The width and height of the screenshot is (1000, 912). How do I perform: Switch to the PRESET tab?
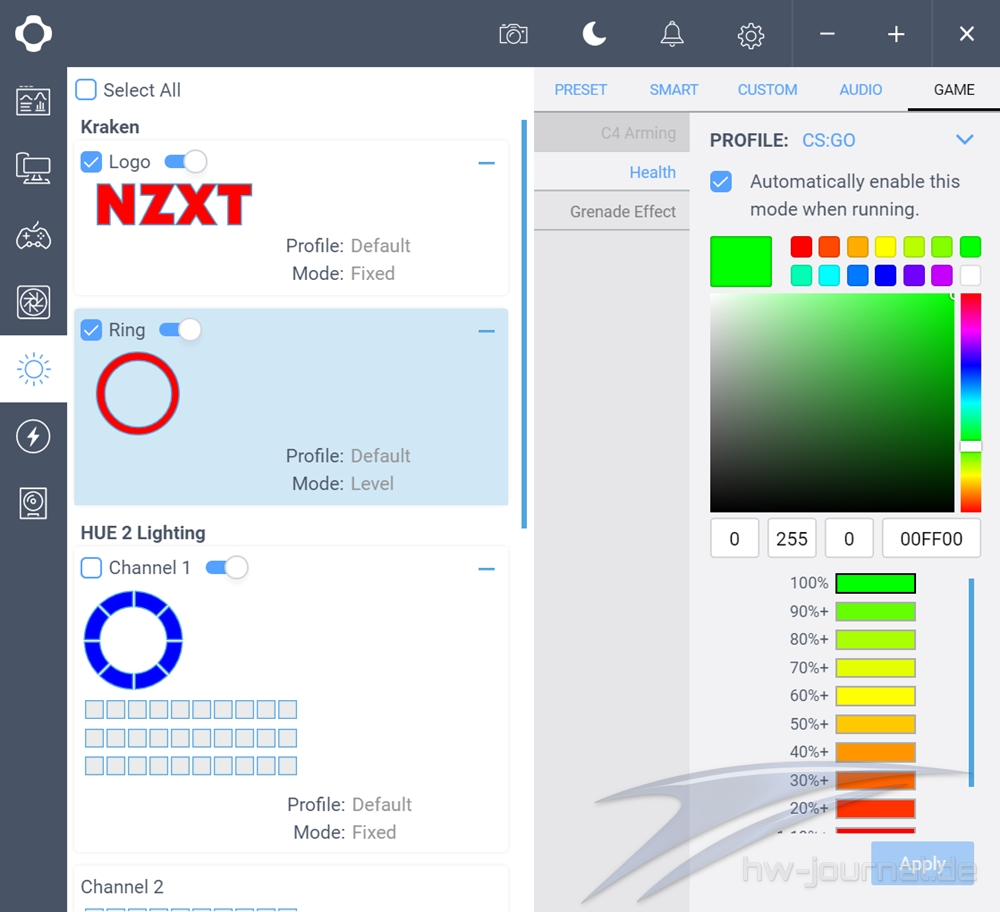tap(580, 89)
